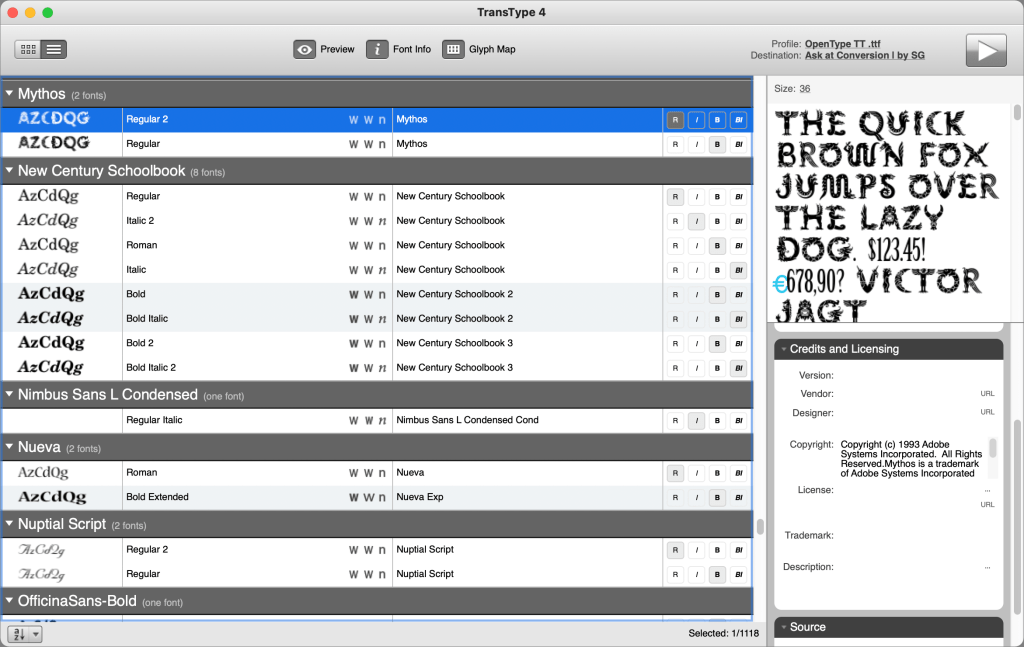Click the font sample preview text area
This screenshot has height=647, width=1024.
tap(889, 213)
